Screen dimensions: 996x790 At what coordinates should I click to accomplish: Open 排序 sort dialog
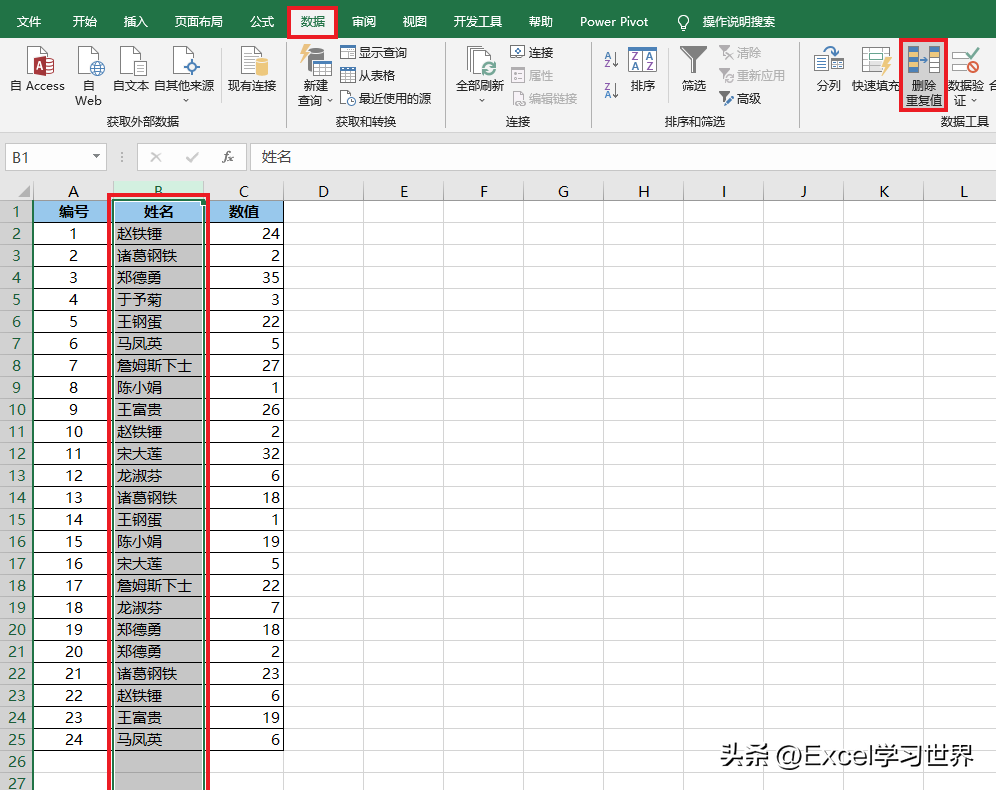pyautogui.click(x=643, y=69)
